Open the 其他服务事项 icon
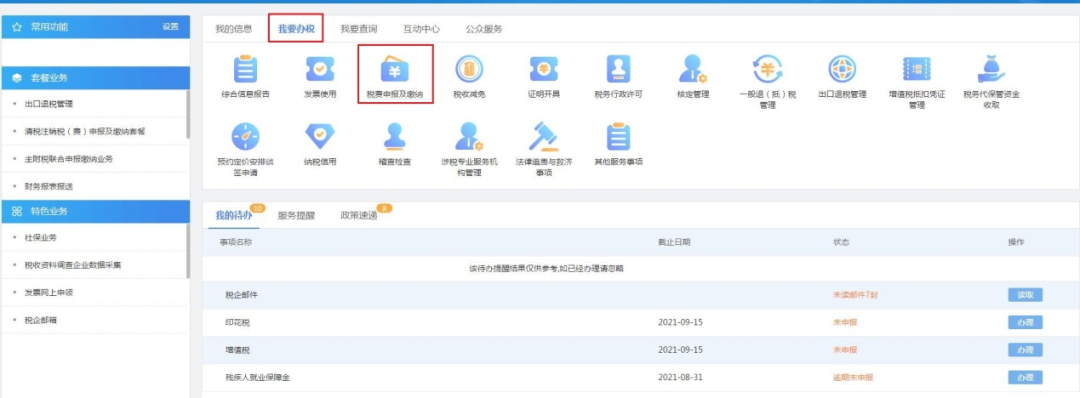Viewport: 1080px width, 398px height. click(x=618, y=137)
